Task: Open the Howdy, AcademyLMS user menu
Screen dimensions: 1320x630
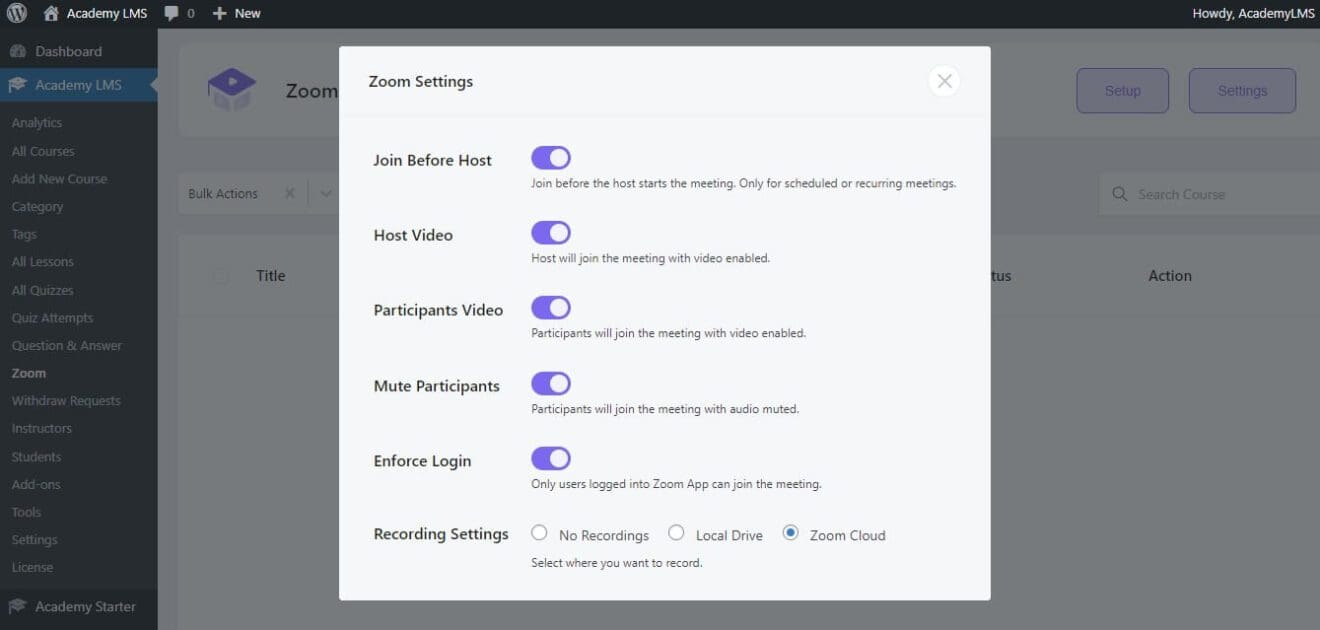Action: click(x=1252, y=13)
